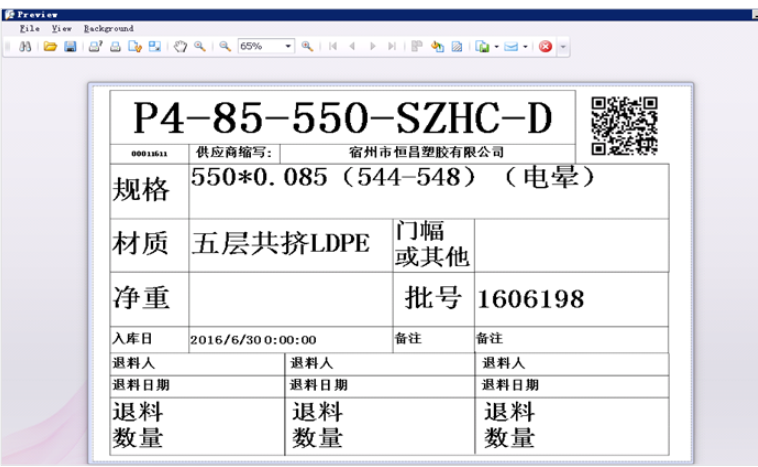Image resolution: width=758 pixels, height=467 pixels.
Task: Go to the next page
Action: pos(373,46)
